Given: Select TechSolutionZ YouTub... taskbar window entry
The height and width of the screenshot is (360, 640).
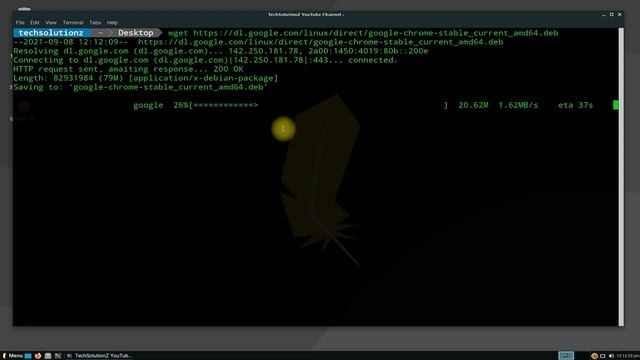Looking at the screenshot, I should pos(99,356).
